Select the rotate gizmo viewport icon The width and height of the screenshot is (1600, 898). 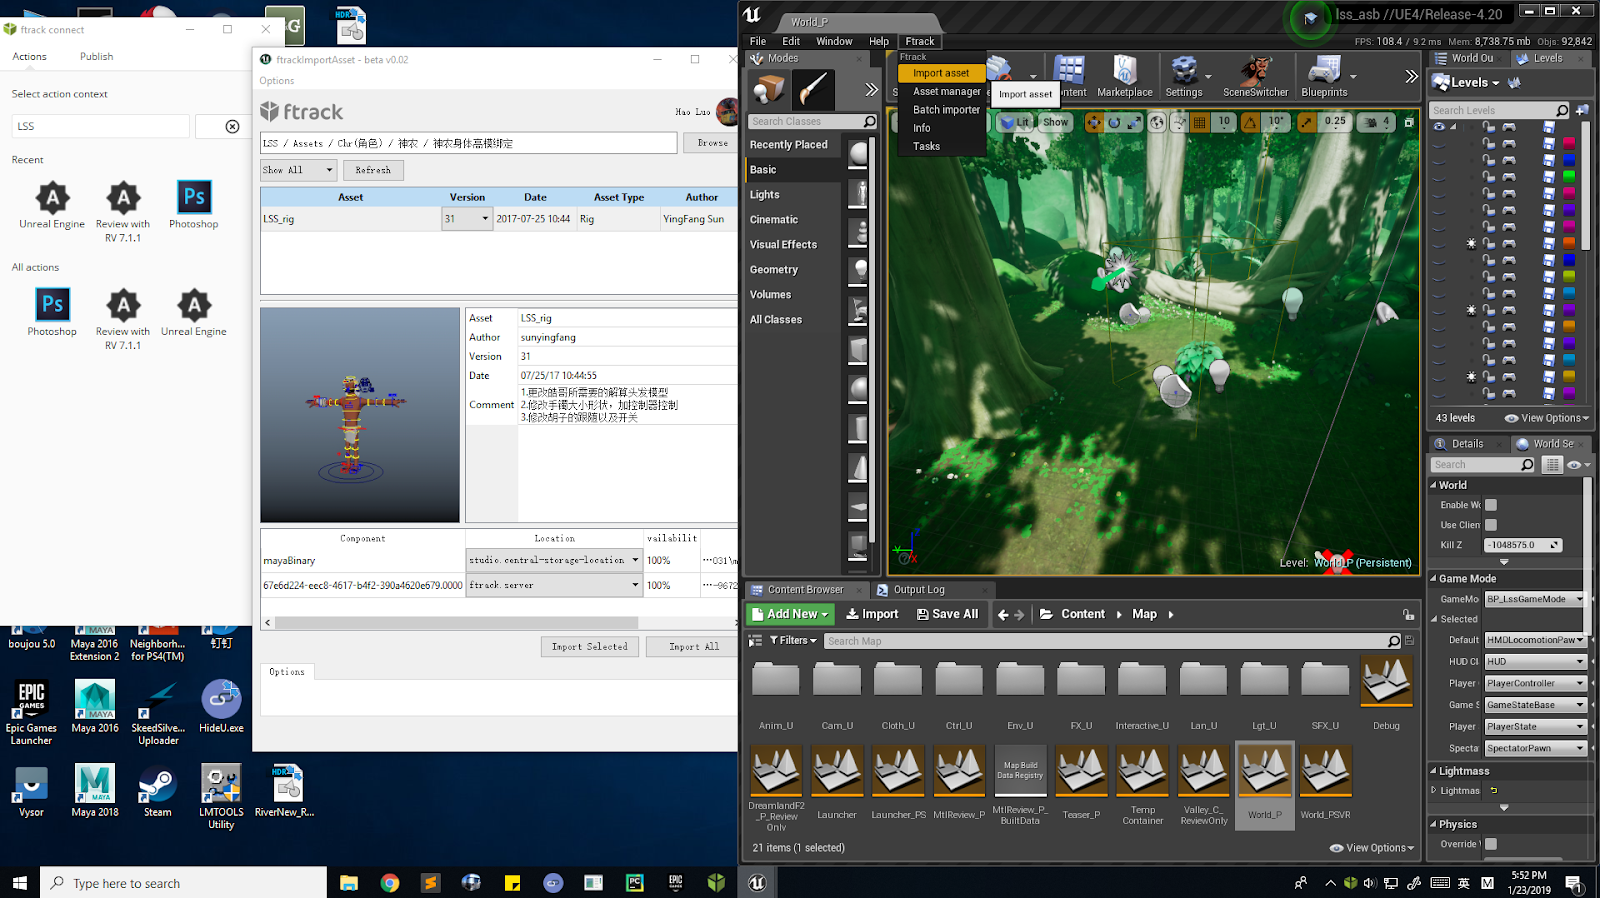pos(1114,122)
